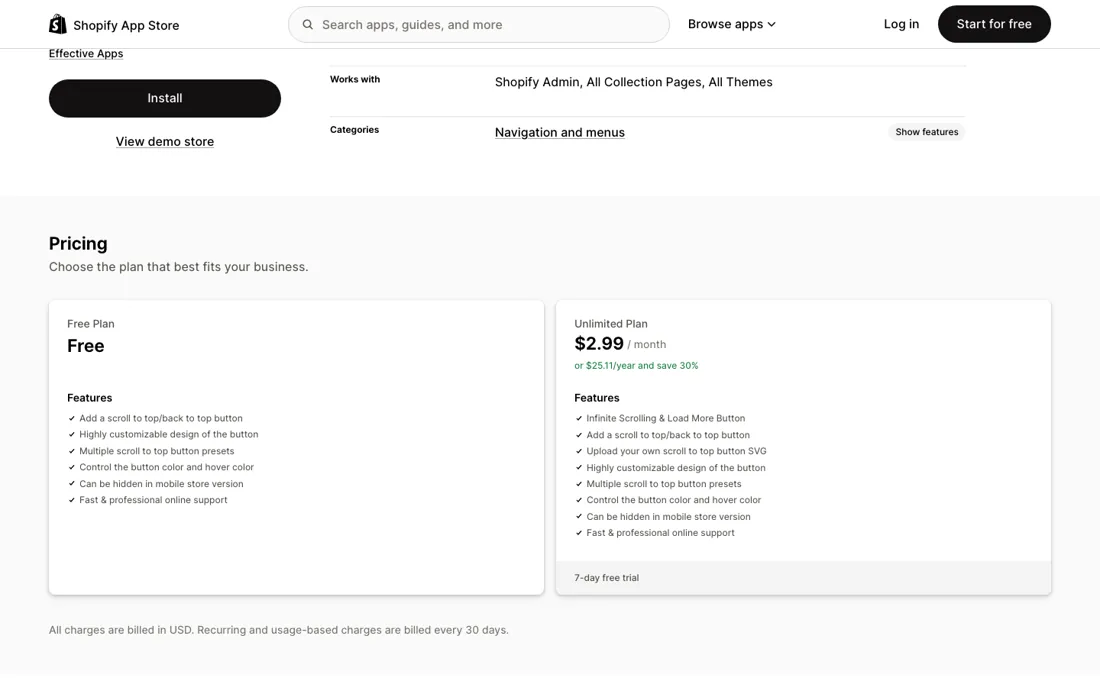Expand the Browse apps dropdown
The height and width of the screenshot is (681, 1100).
[732, 24]
